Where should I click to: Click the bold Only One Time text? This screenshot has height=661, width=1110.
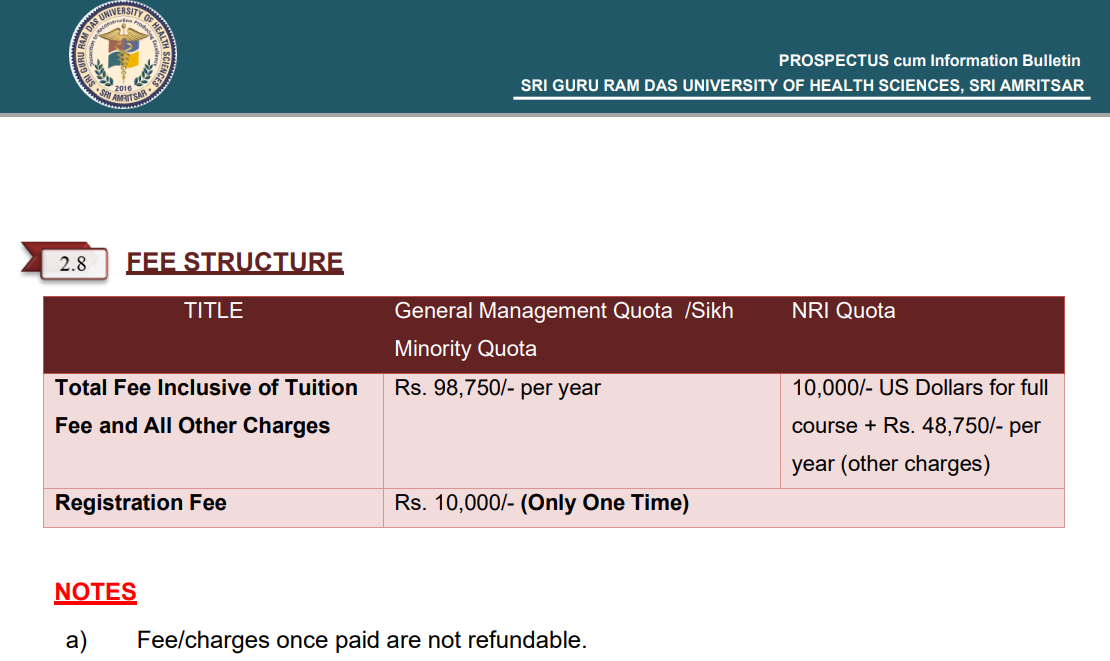pyautogui.click(x=605, y=503)
